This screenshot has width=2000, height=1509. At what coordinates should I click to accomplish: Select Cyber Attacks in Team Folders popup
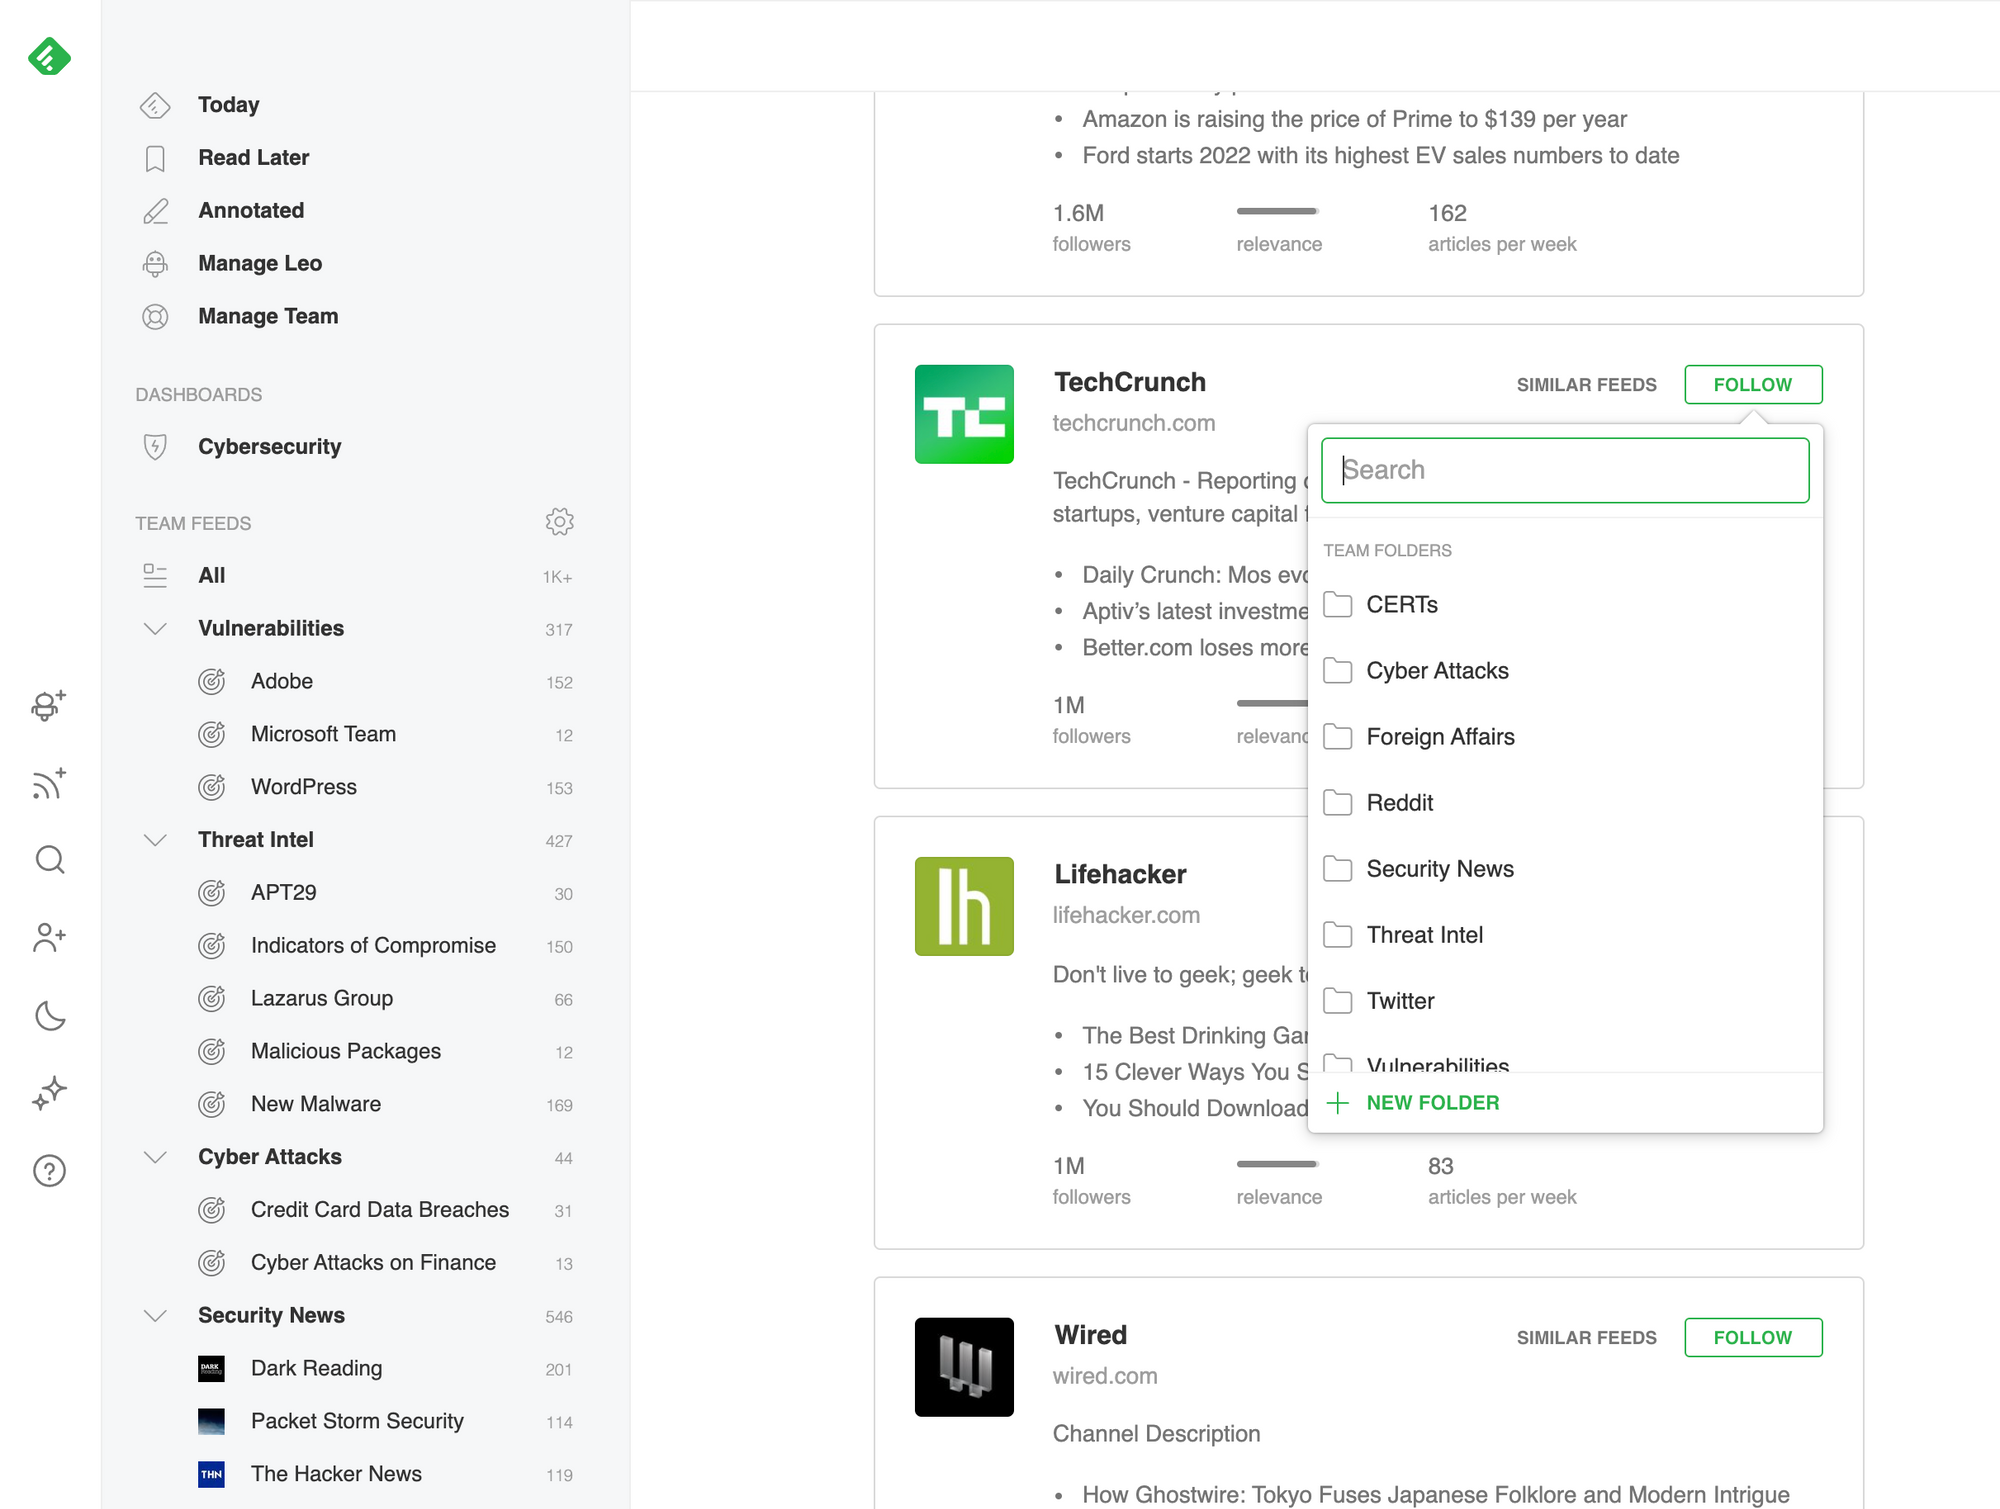1437,670
